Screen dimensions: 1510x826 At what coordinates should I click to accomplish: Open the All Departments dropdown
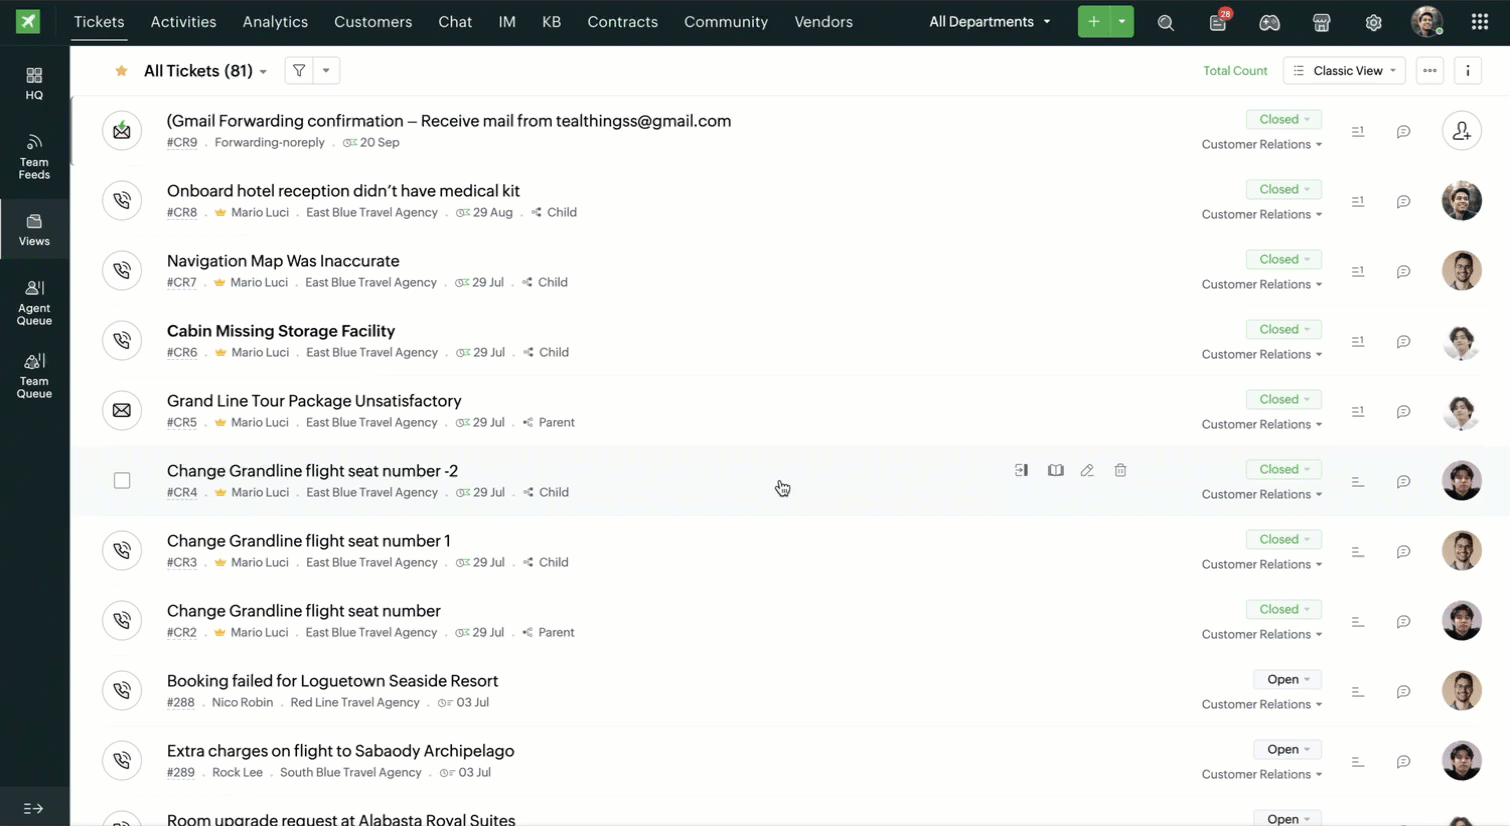(x=989, y=22)
